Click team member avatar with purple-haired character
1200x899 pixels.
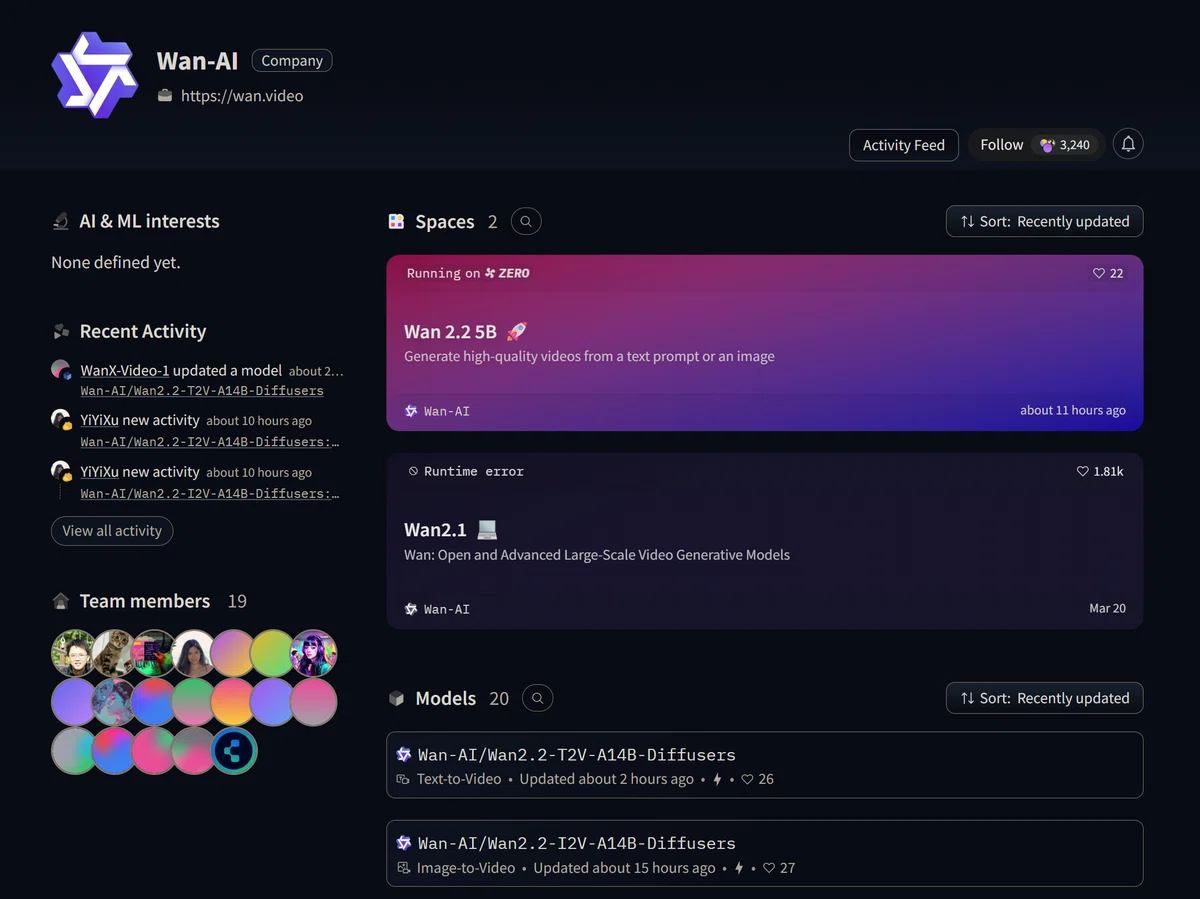click(x=313, y=653)
